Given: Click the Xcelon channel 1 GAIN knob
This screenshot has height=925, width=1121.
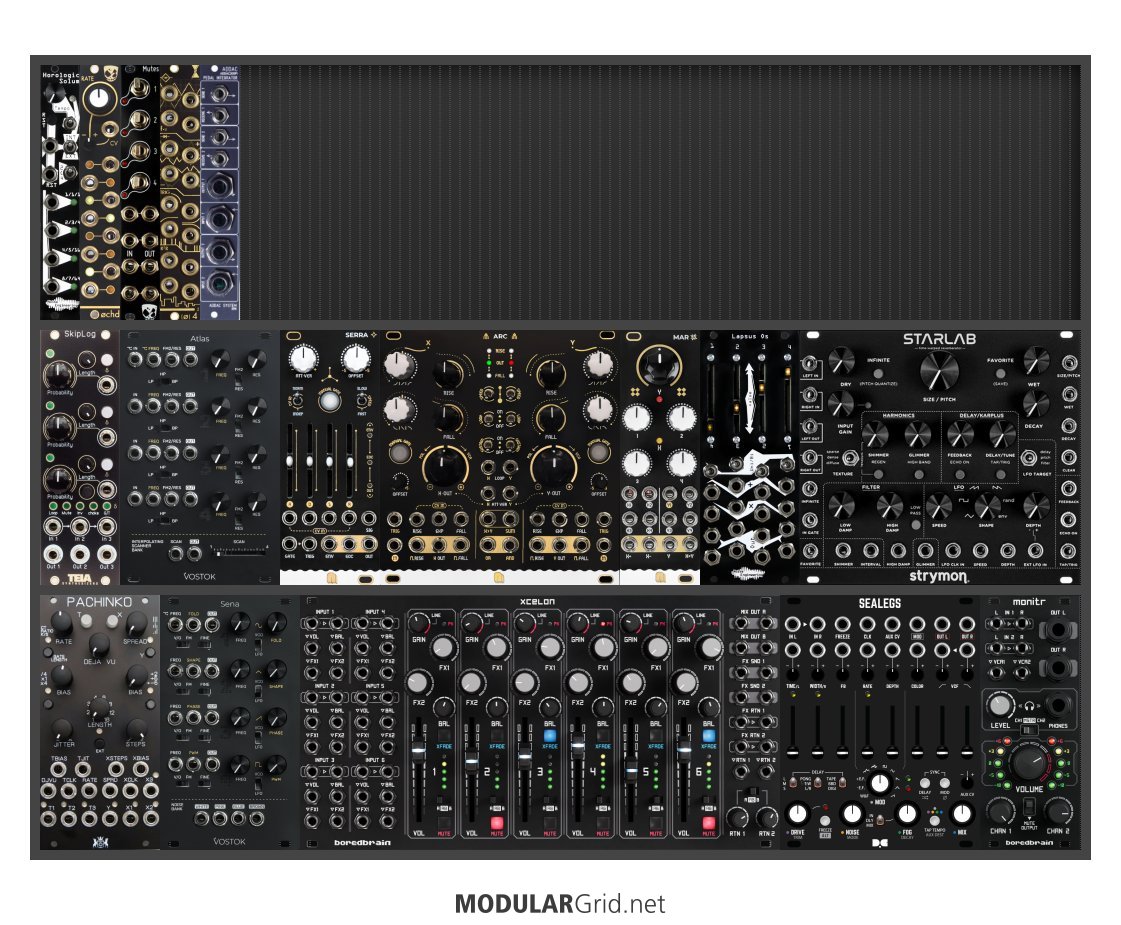Looking at the screenshot, I should tap(420, 624).
